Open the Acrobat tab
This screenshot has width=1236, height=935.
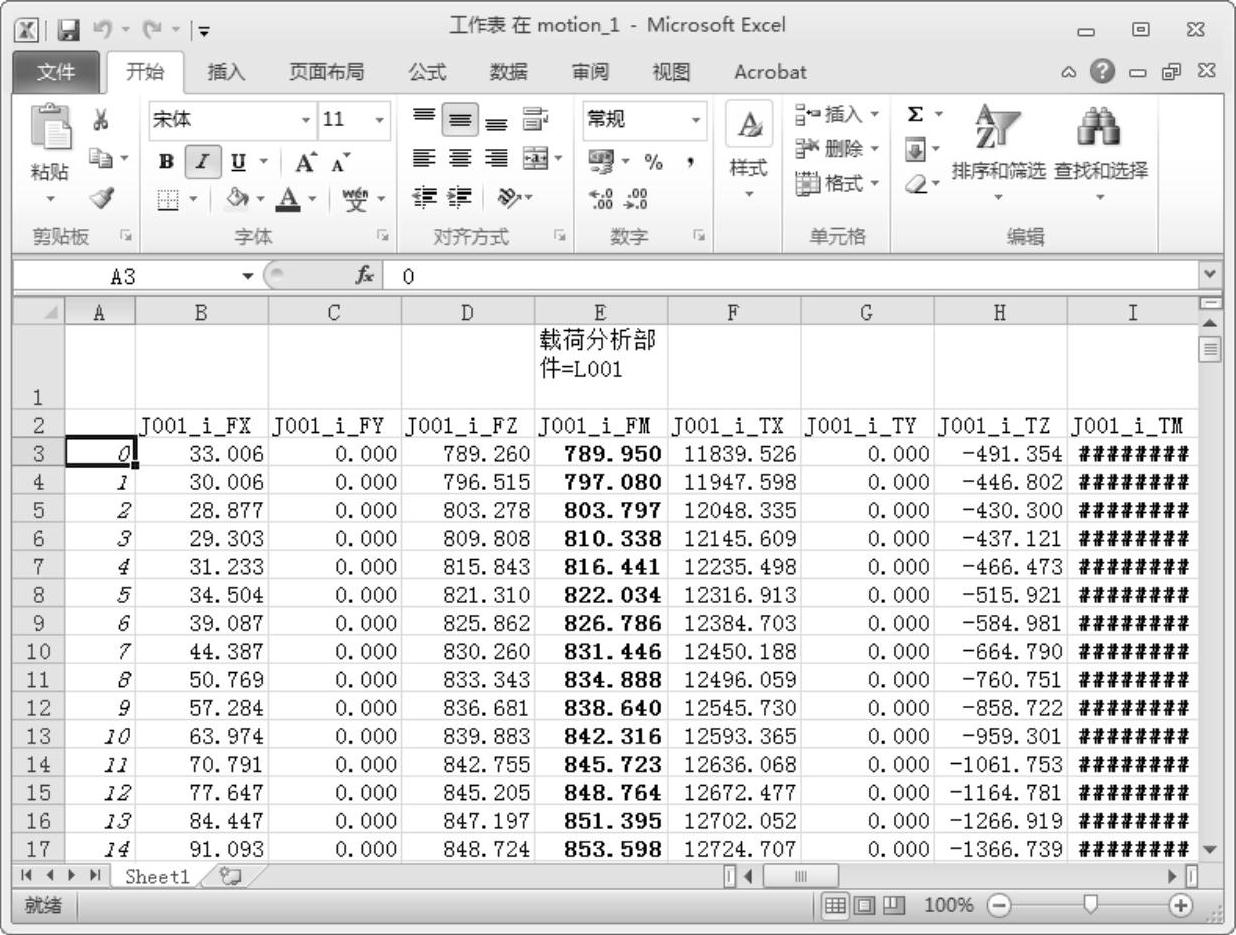[770, 72]
